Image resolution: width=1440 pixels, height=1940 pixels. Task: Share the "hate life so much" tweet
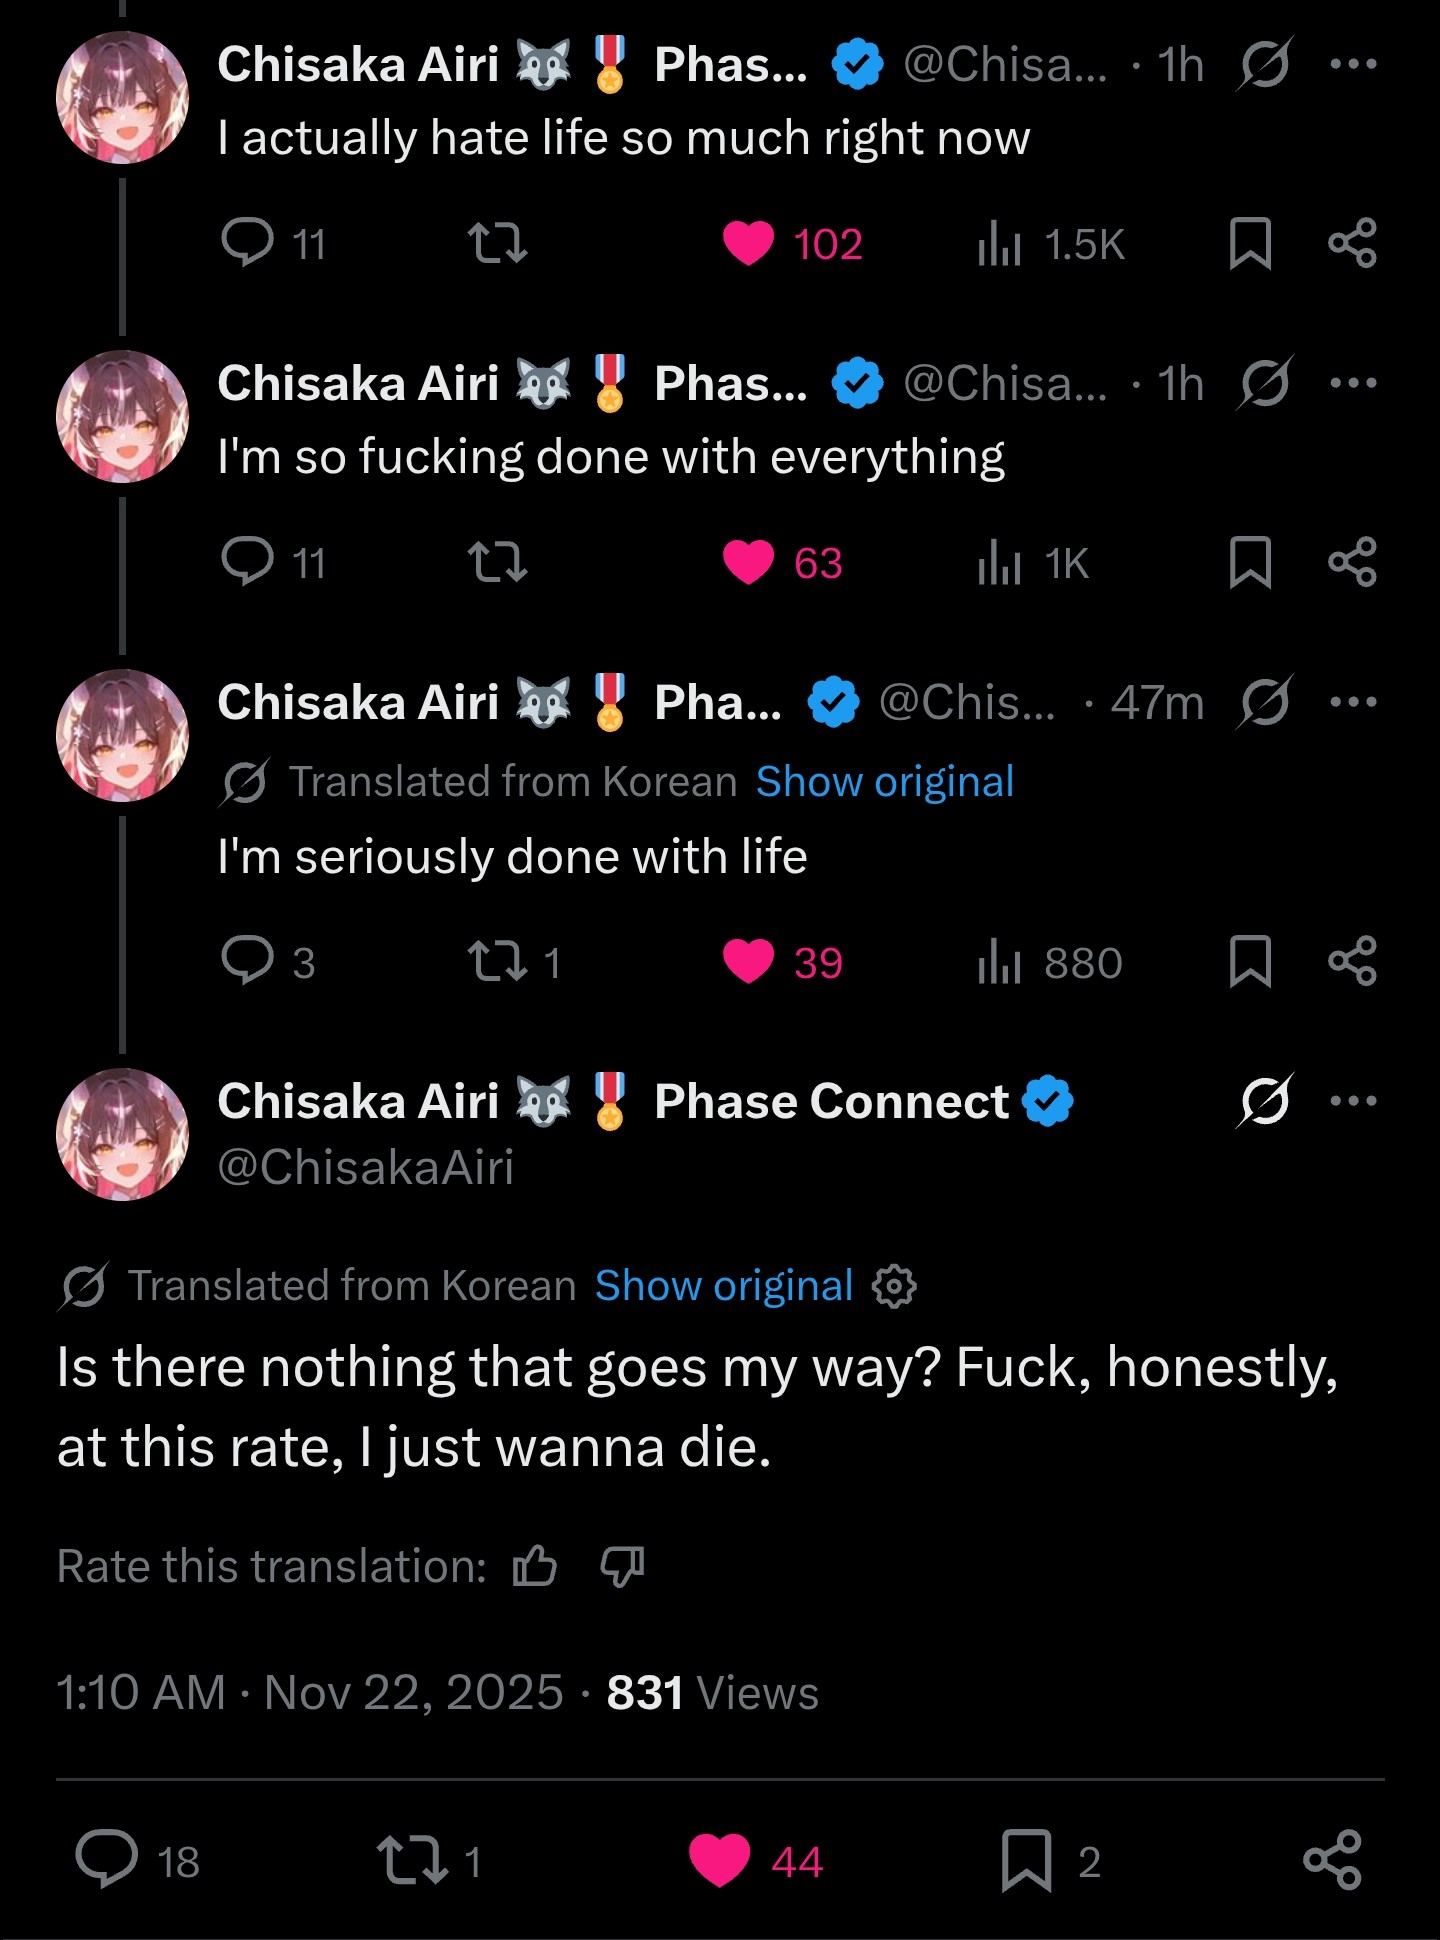(x=1352, y=243)
